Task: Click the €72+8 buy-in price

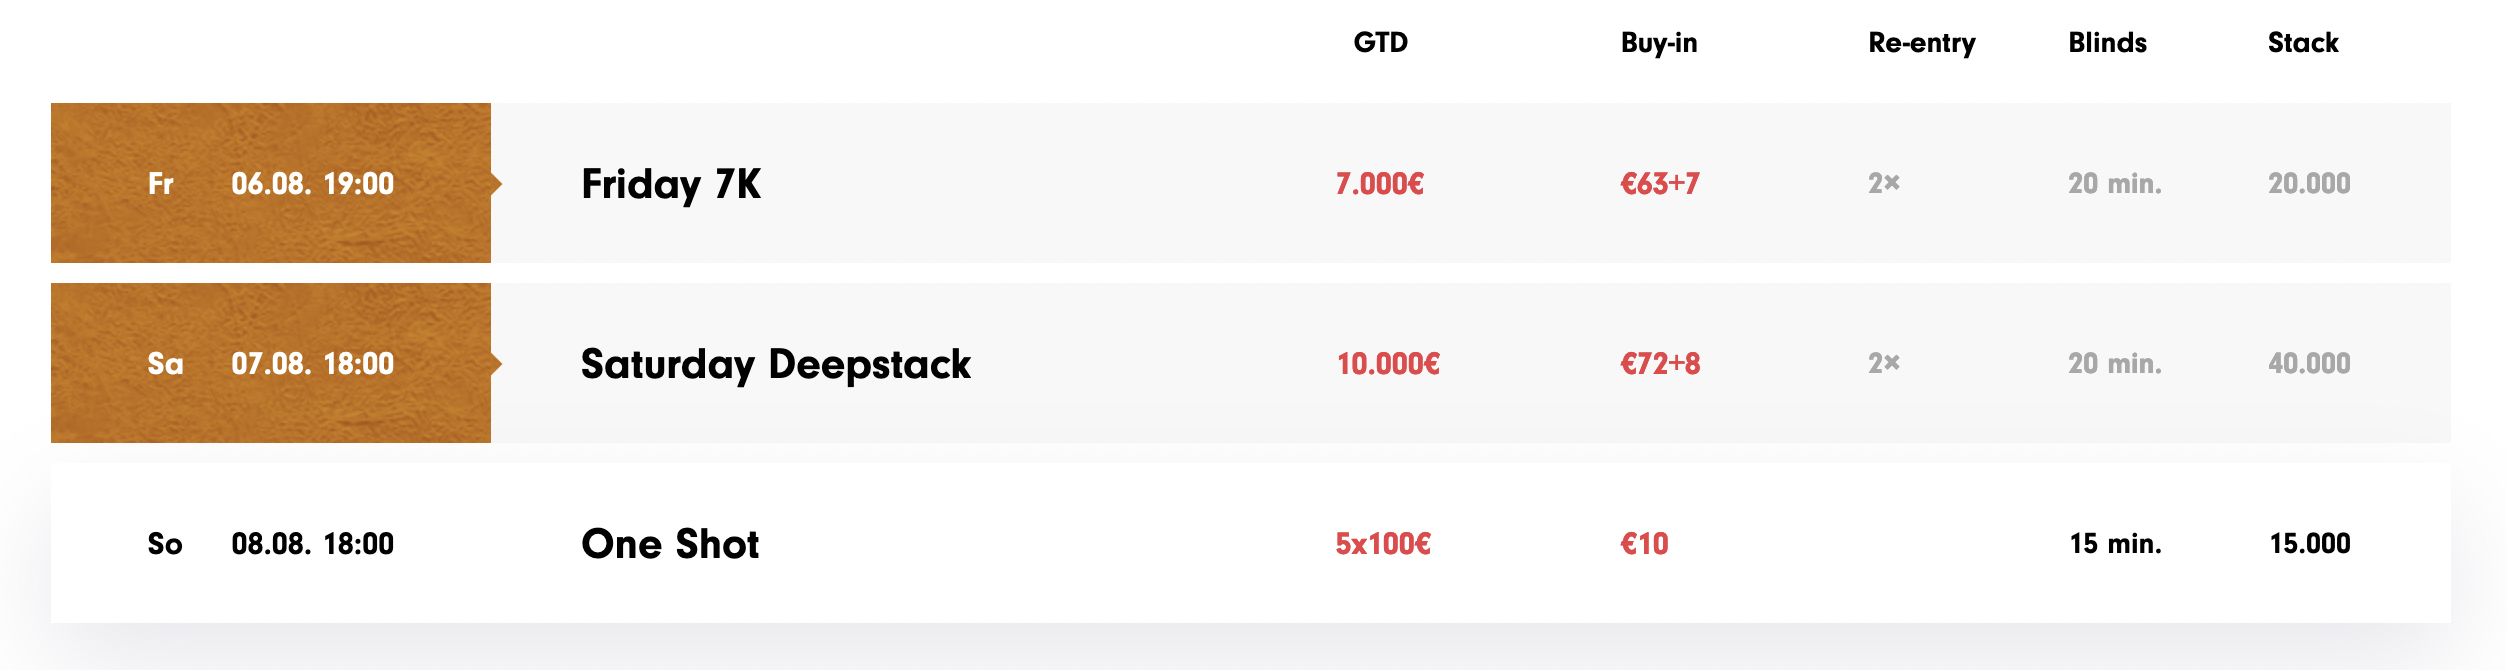Action: click(x=1660, y=364)
